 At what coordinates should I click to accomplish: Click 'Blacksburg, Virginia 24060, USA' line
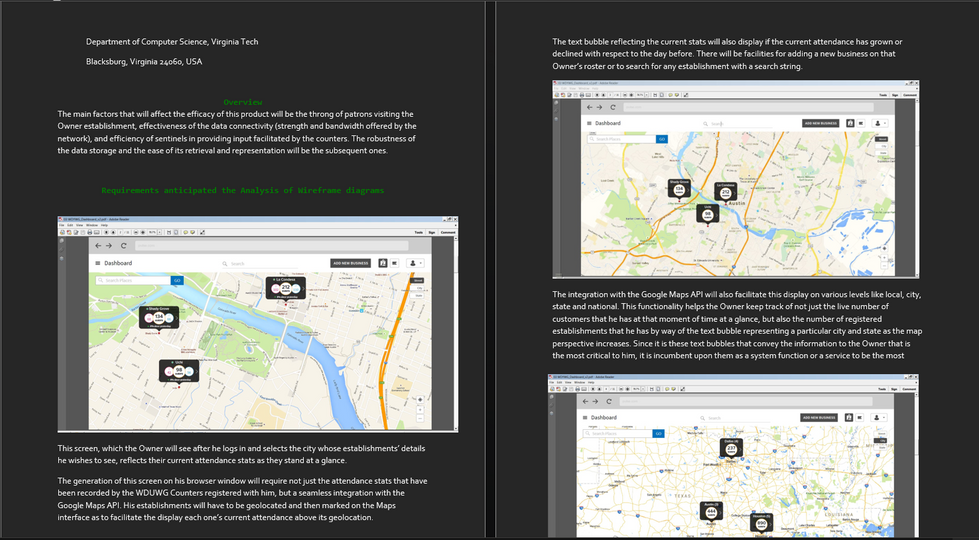point(144,62)
